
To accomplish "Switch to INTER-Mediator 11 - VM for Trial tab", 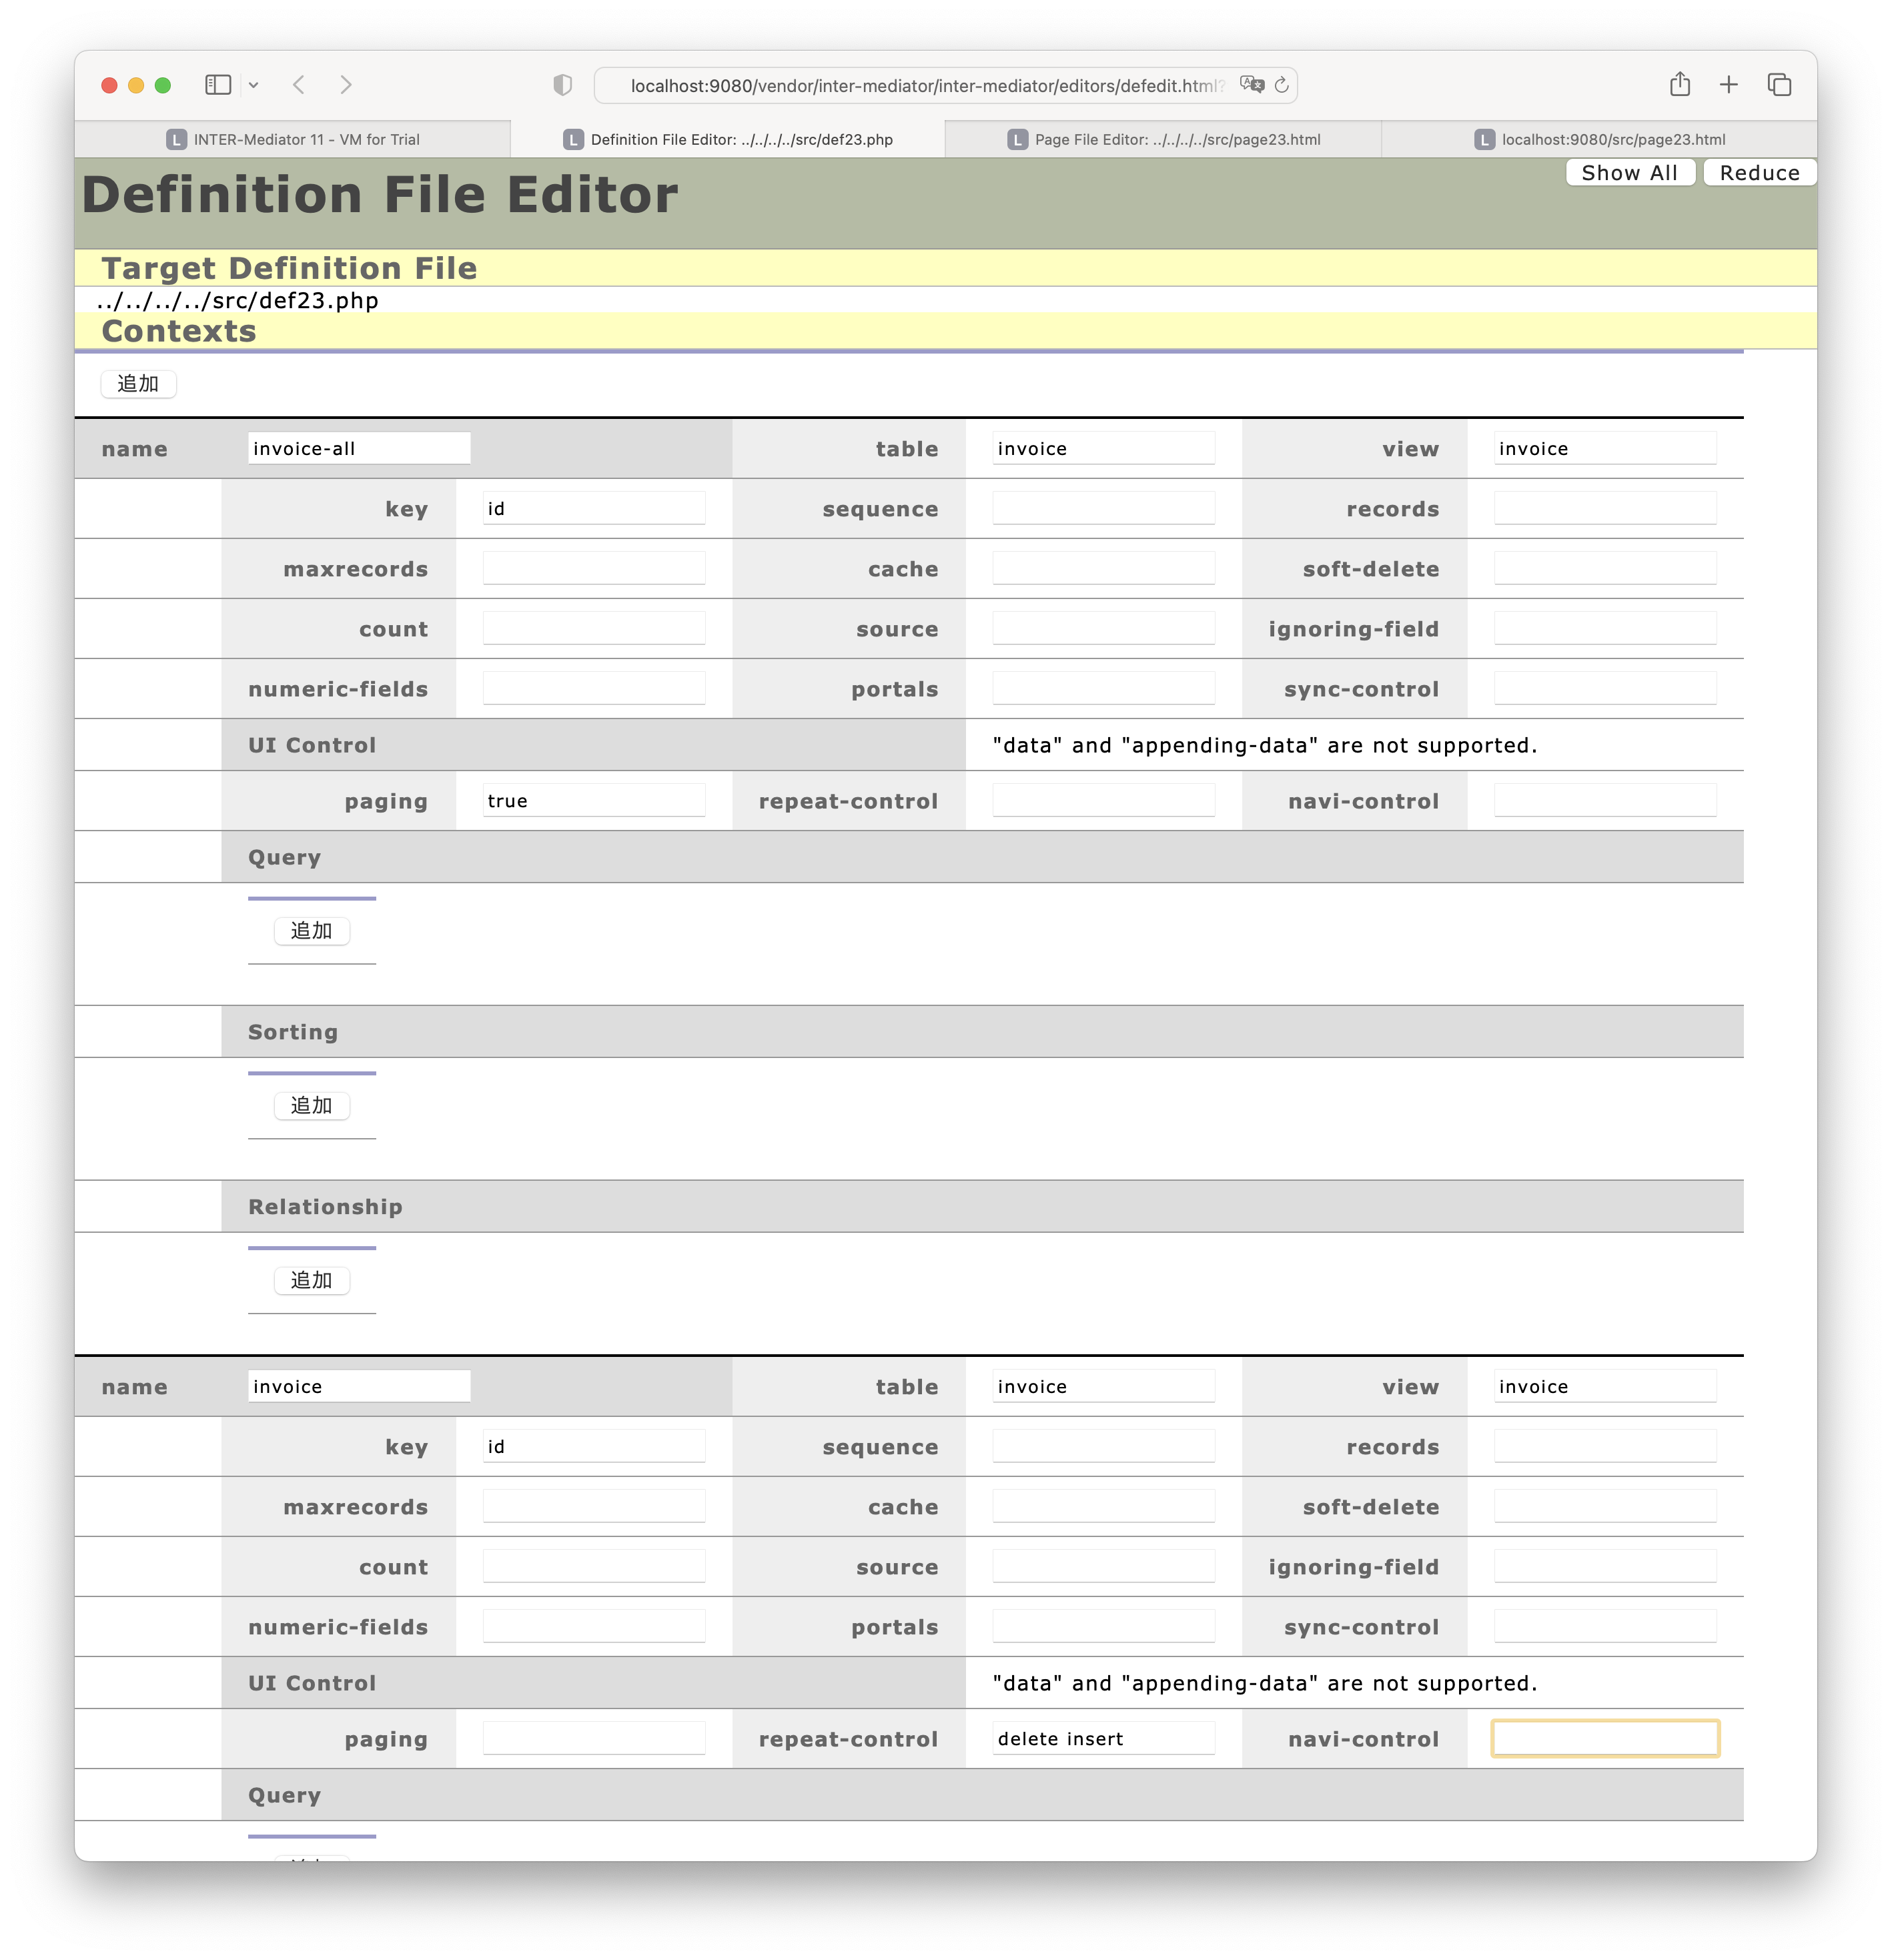I will 293,139.
